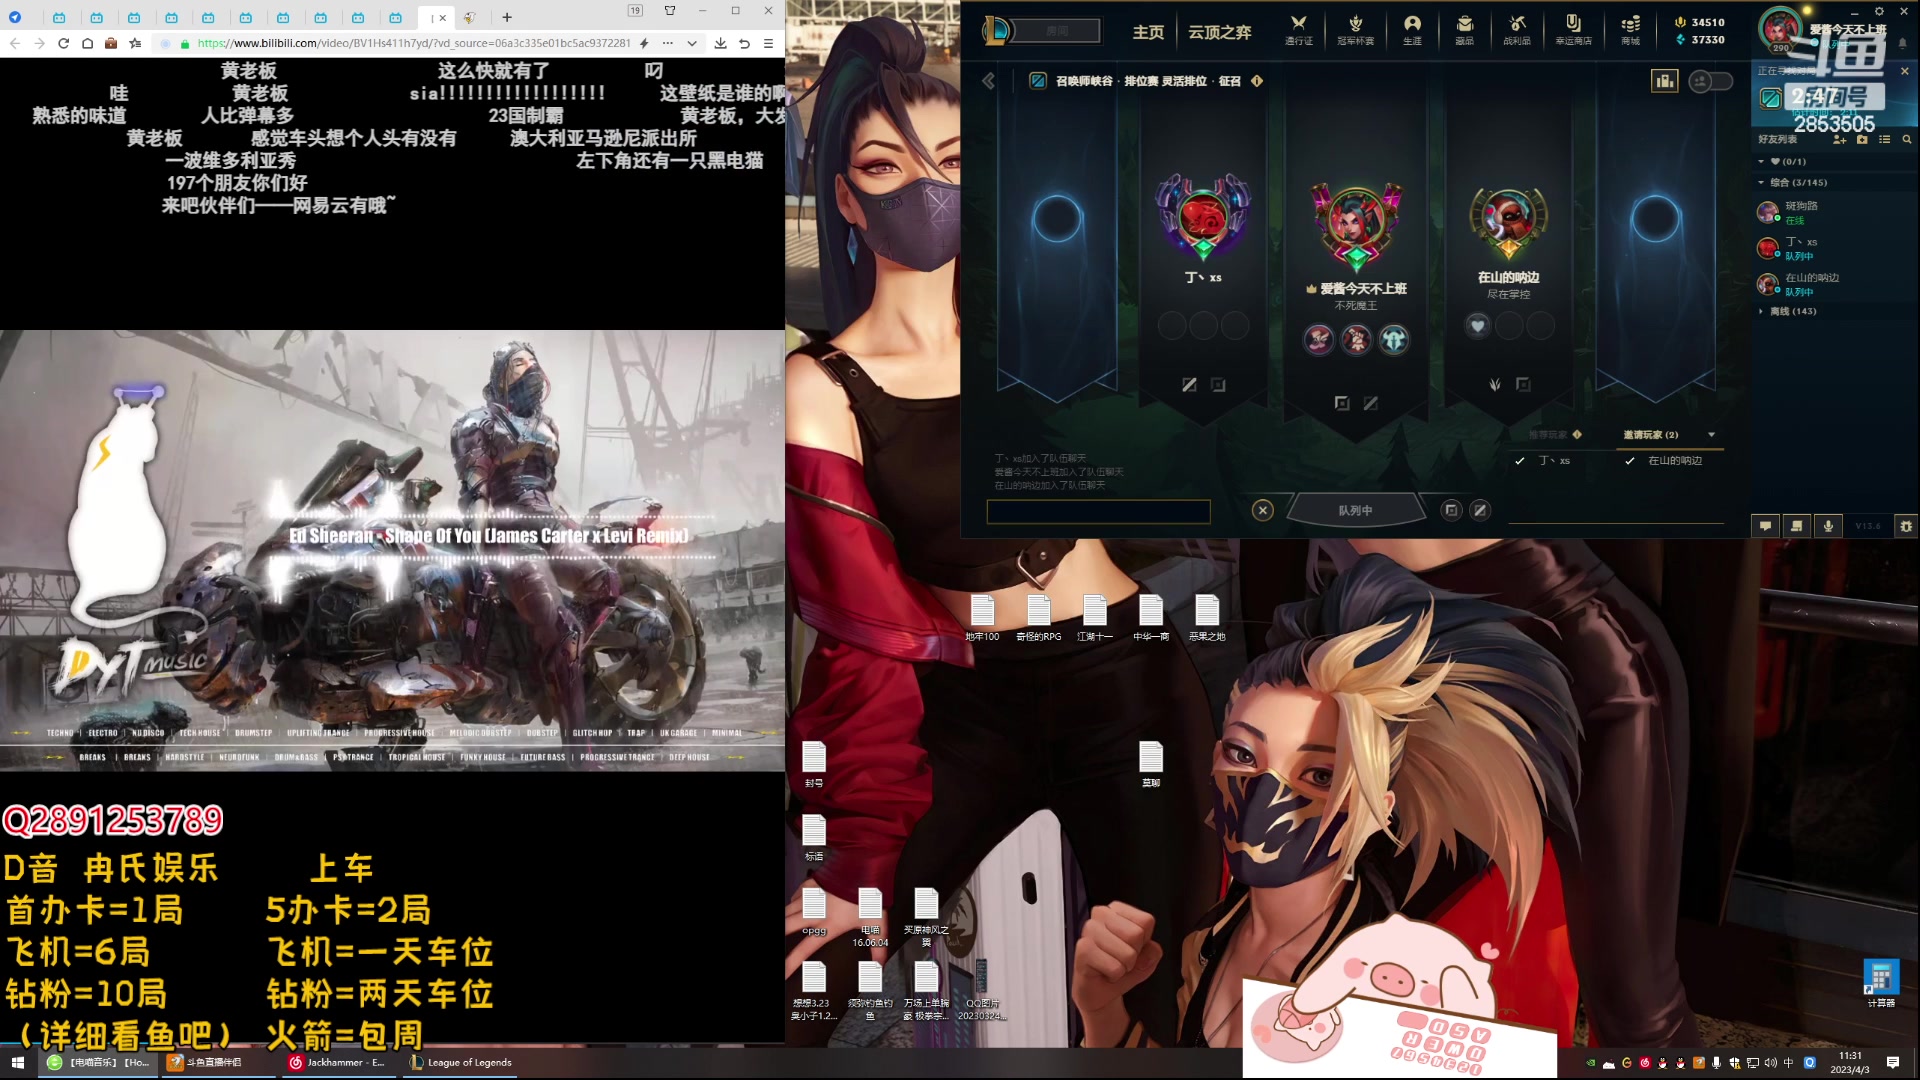Open a new browser tab with plus button
The height and width of the screenshot is (1080, 1920).
point(507,17)
